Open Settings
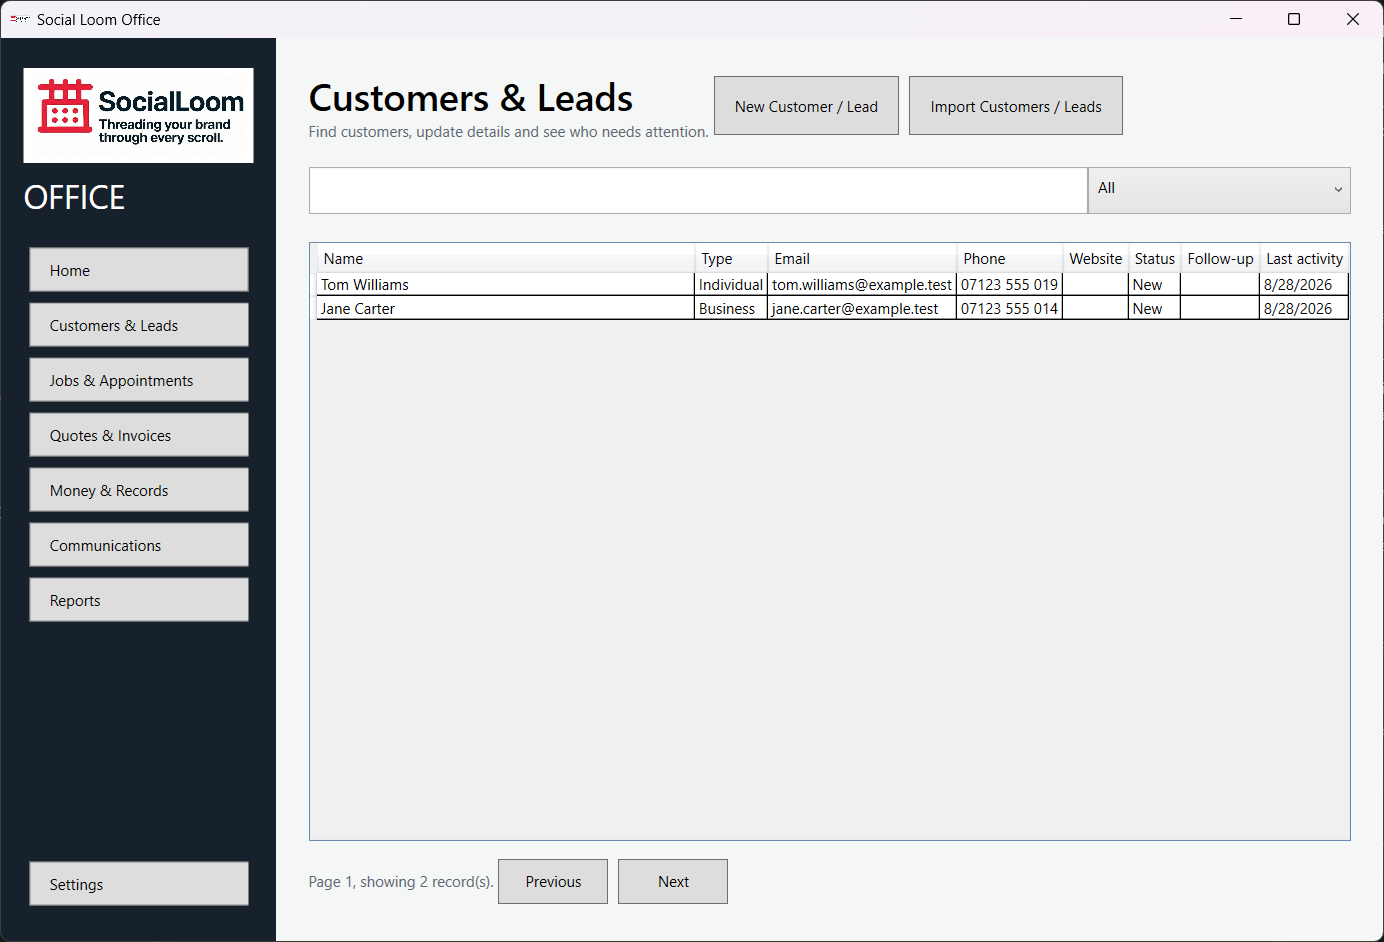1384x942 pixels. 139,884
